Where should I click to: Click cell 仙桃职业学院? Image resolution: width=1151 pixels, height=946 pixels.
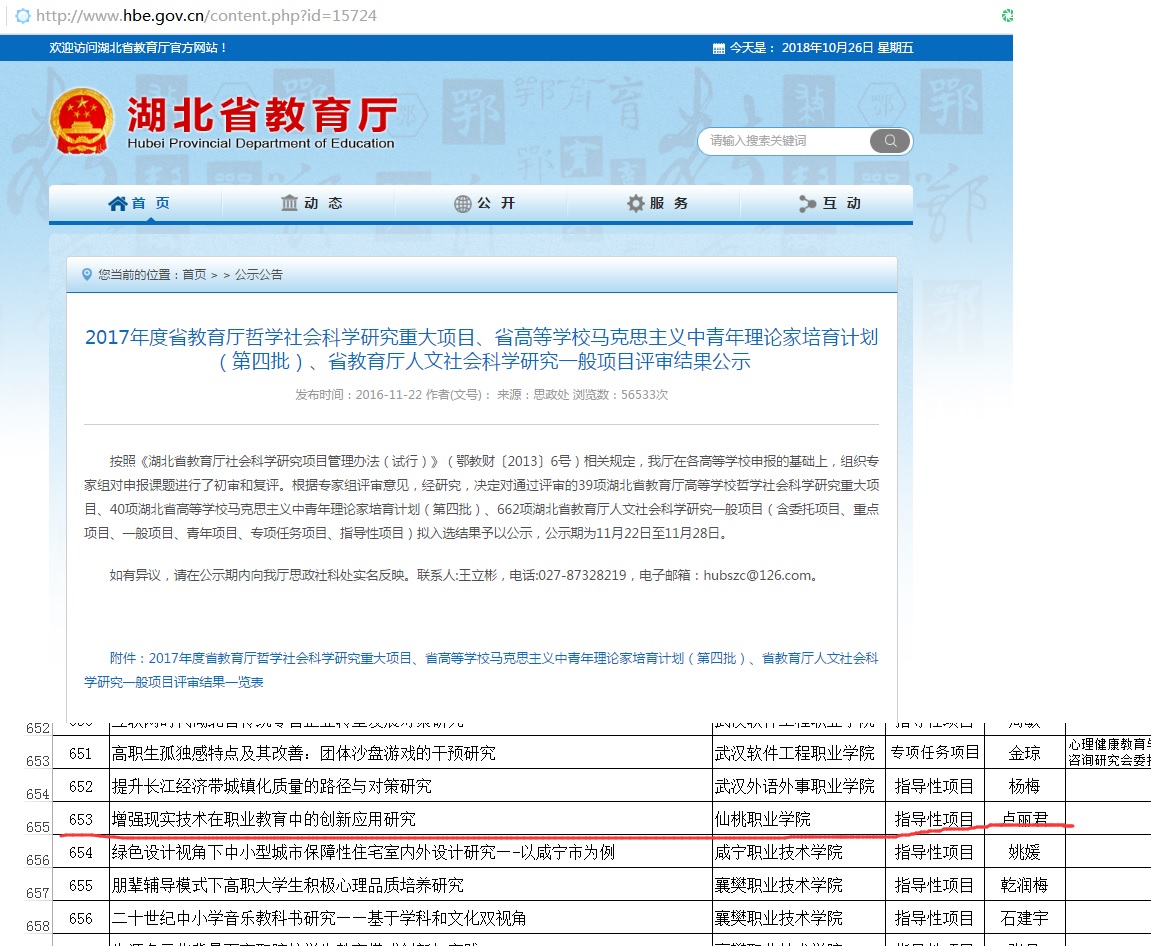[799, 819]
